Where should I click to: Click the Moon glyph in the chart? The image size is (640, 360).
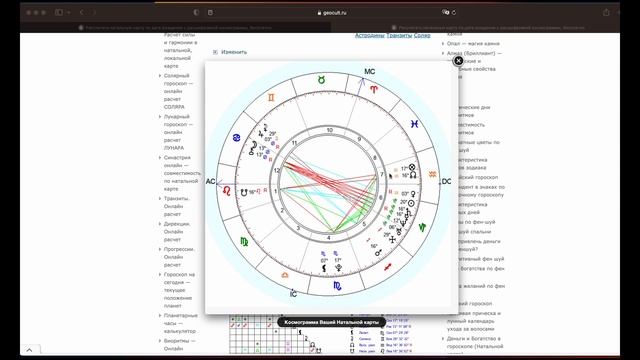pos(253,144)
